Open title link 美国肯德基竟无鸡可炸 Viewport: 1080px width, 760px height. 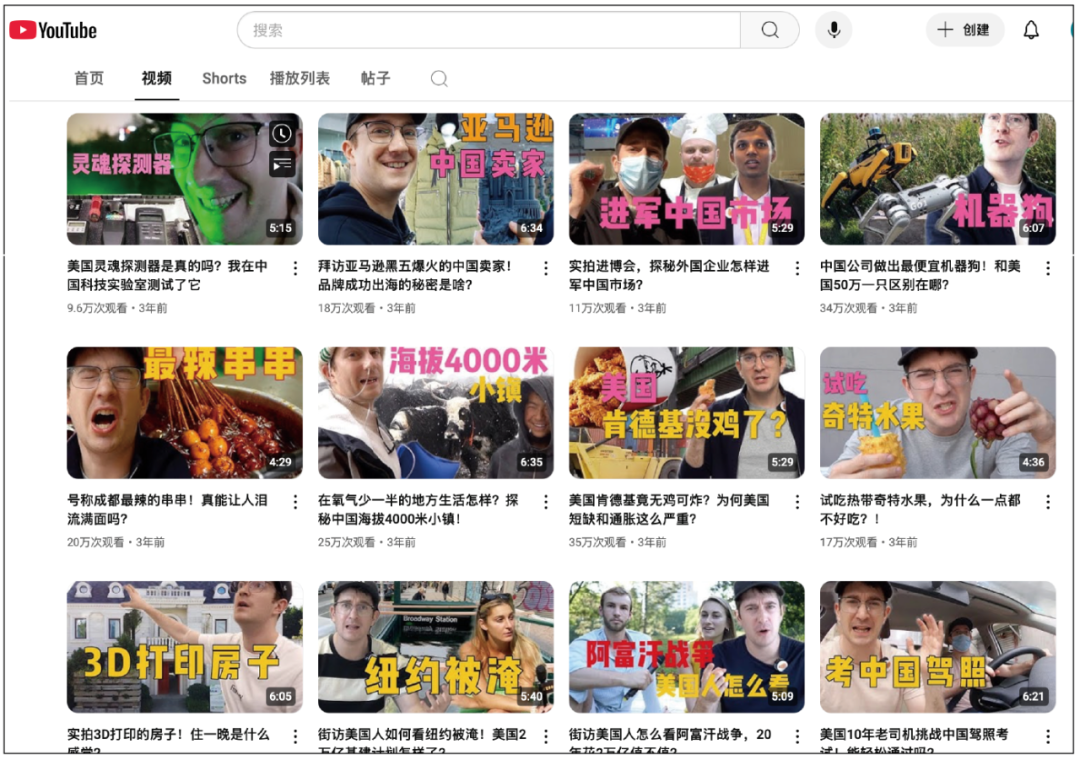pos(669,510)
